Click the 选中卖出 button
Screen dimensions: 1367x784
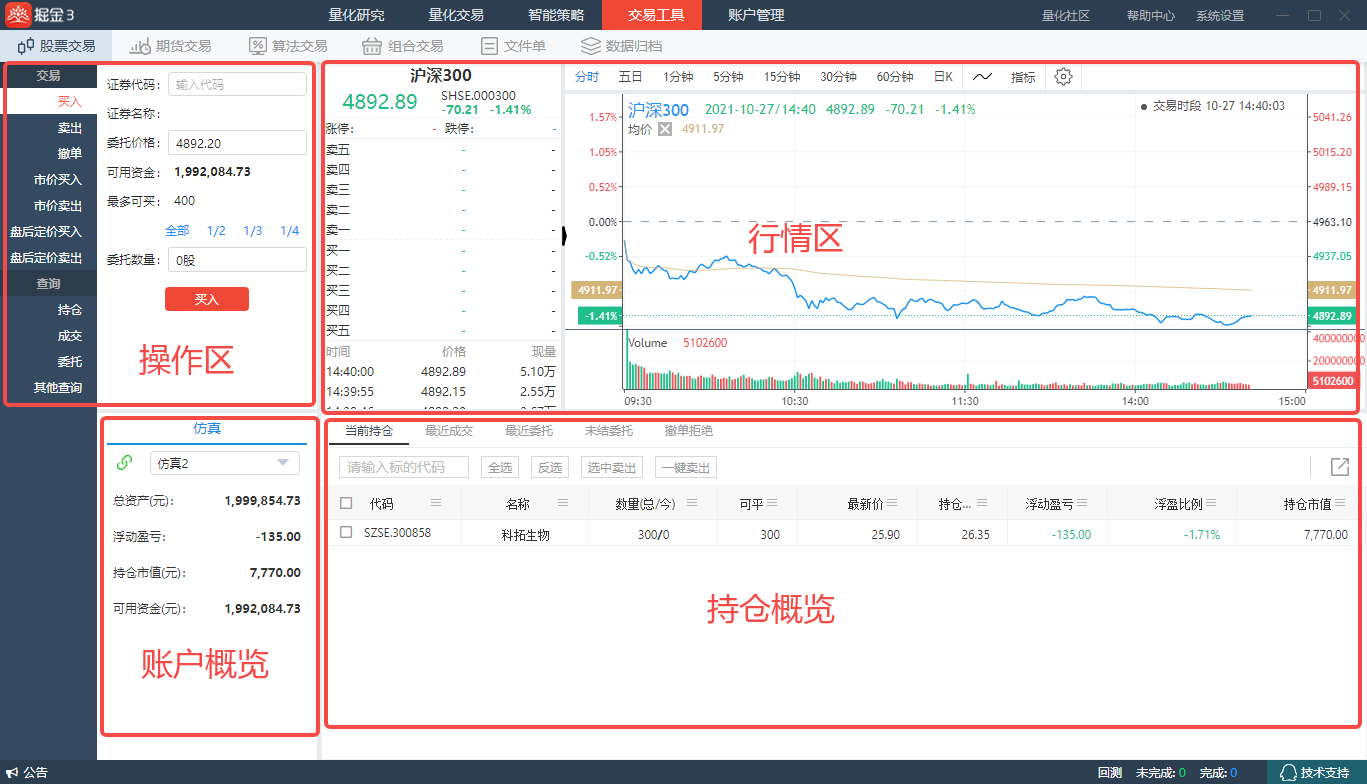612,467
